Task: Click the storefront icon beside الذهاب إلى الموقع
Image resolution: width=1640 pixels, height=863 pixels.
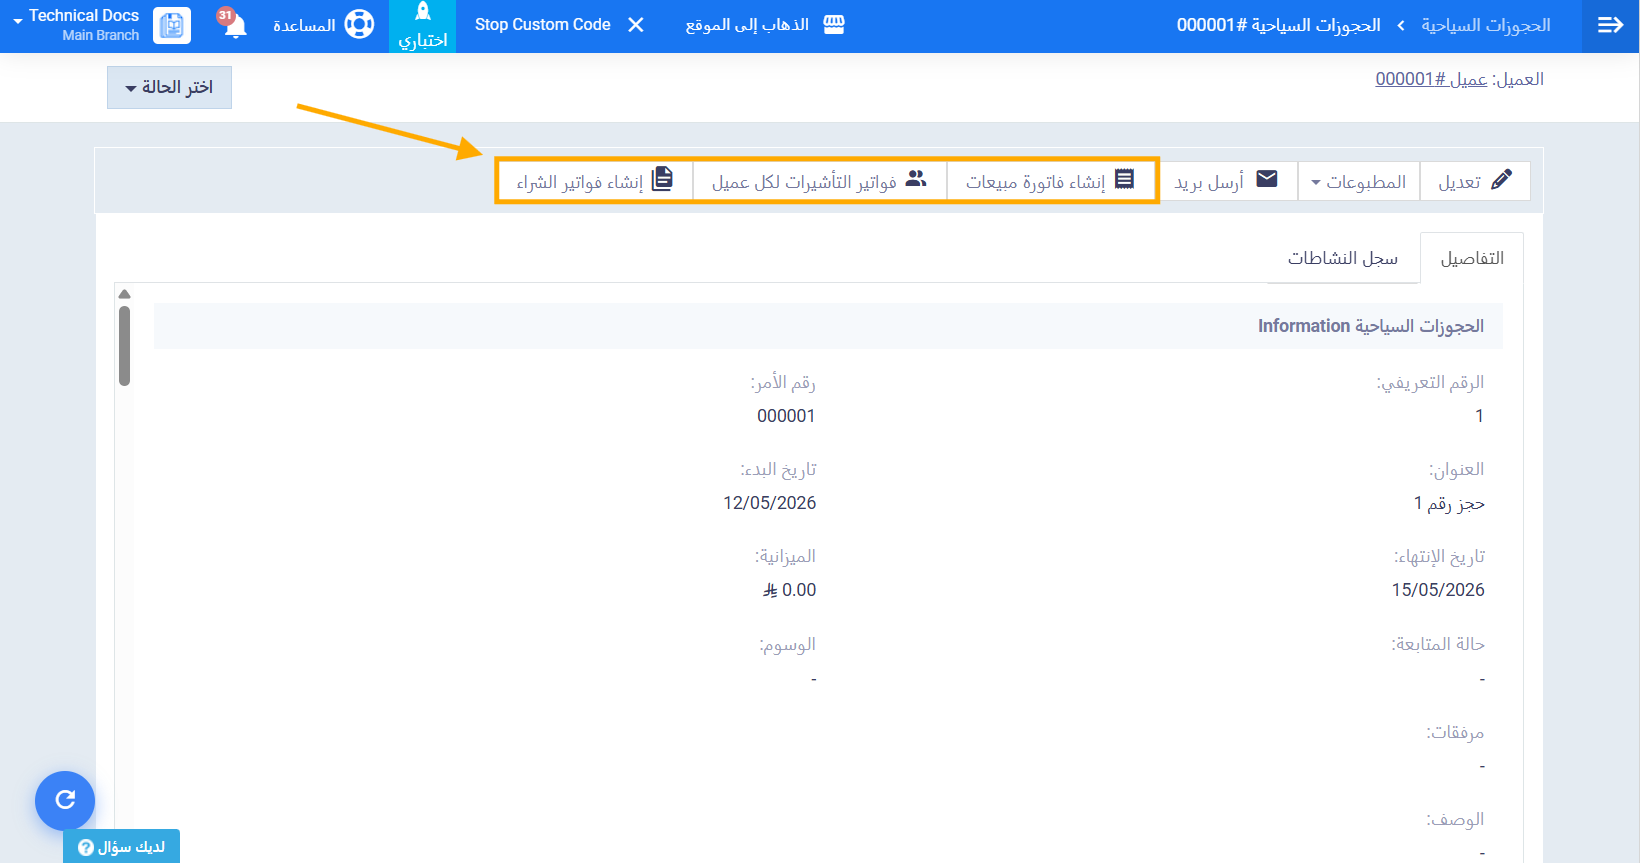Action: pos(834,25)
